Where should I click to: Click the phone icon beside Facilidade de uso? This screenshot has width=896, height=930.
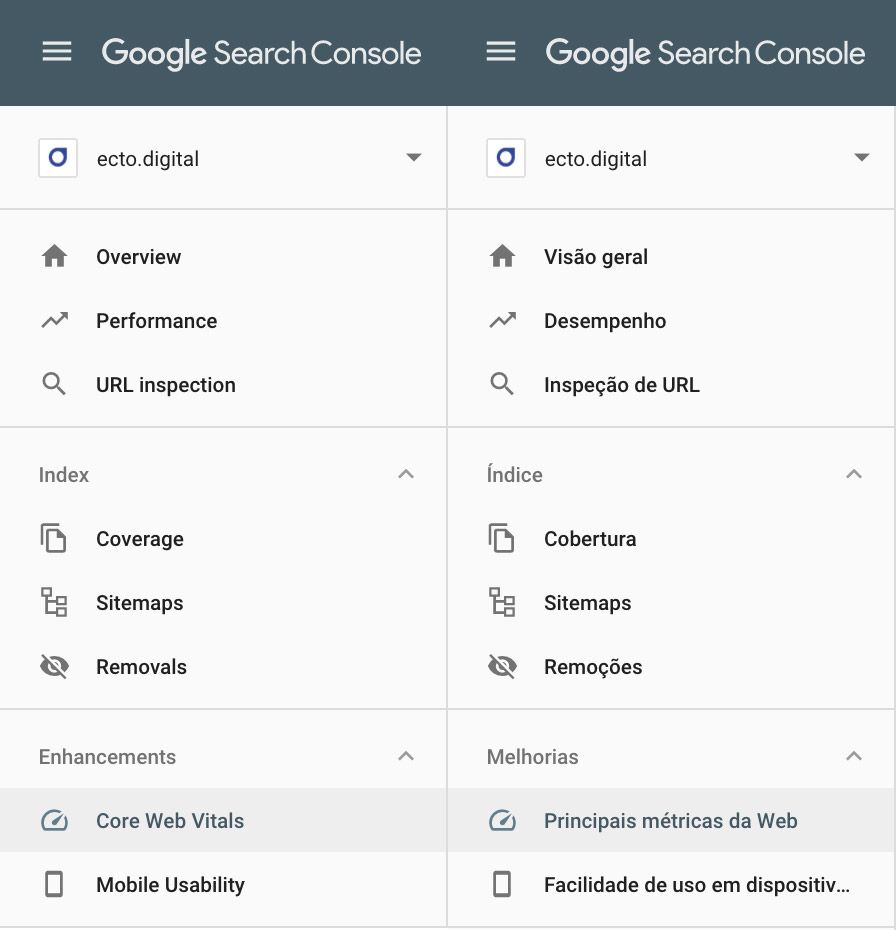pos(502,884)
